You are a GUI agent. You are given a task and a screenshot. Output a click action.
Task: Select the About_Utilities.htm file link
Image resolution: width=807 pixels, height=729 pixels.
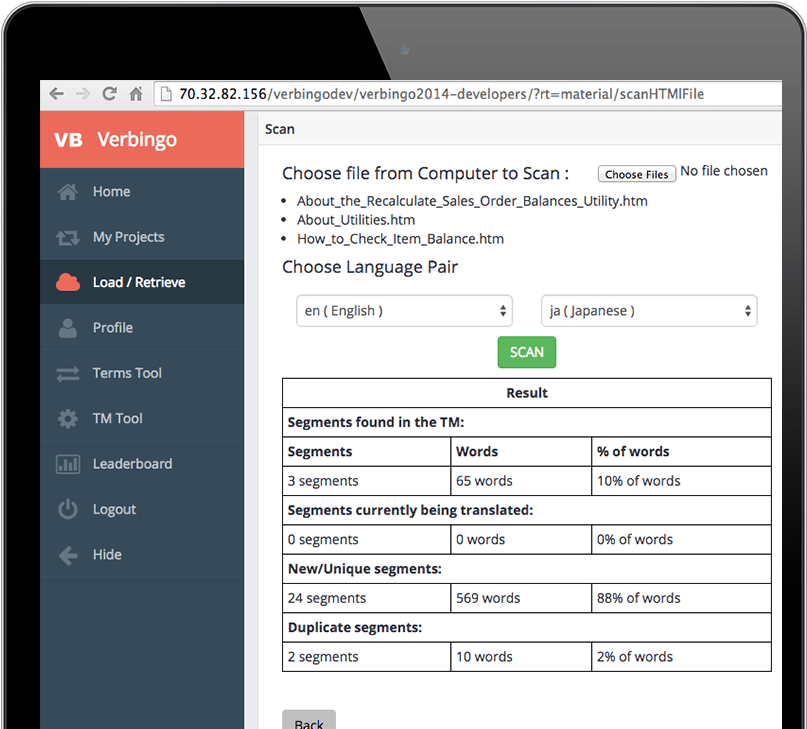coord(354,220)
